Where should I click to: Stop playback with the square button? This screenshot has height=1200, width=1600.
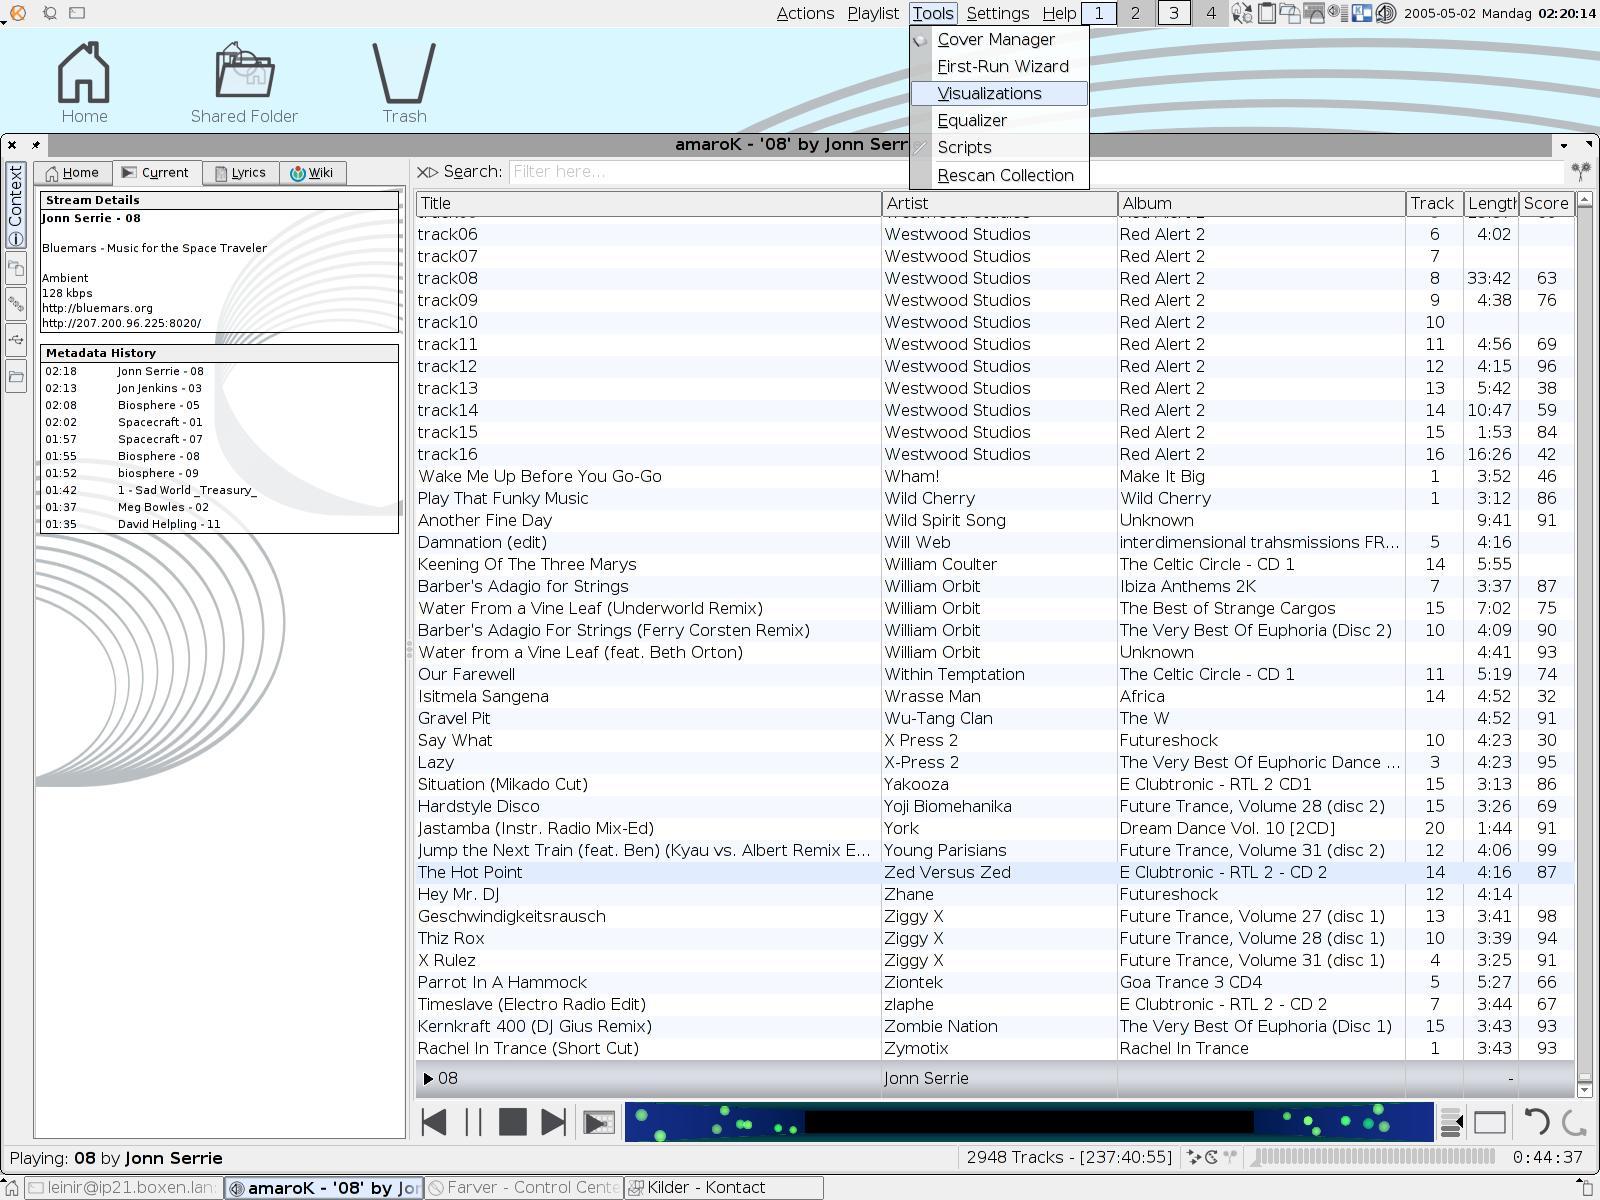tap(513, 1122)
